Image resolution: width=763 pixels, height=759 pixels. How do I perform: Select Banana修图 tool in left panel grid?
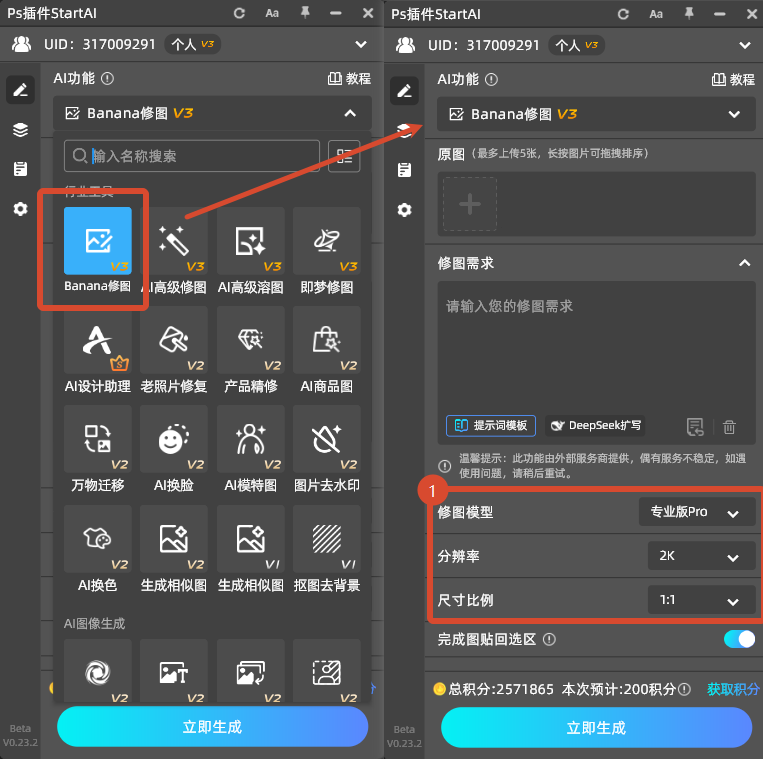98,241
